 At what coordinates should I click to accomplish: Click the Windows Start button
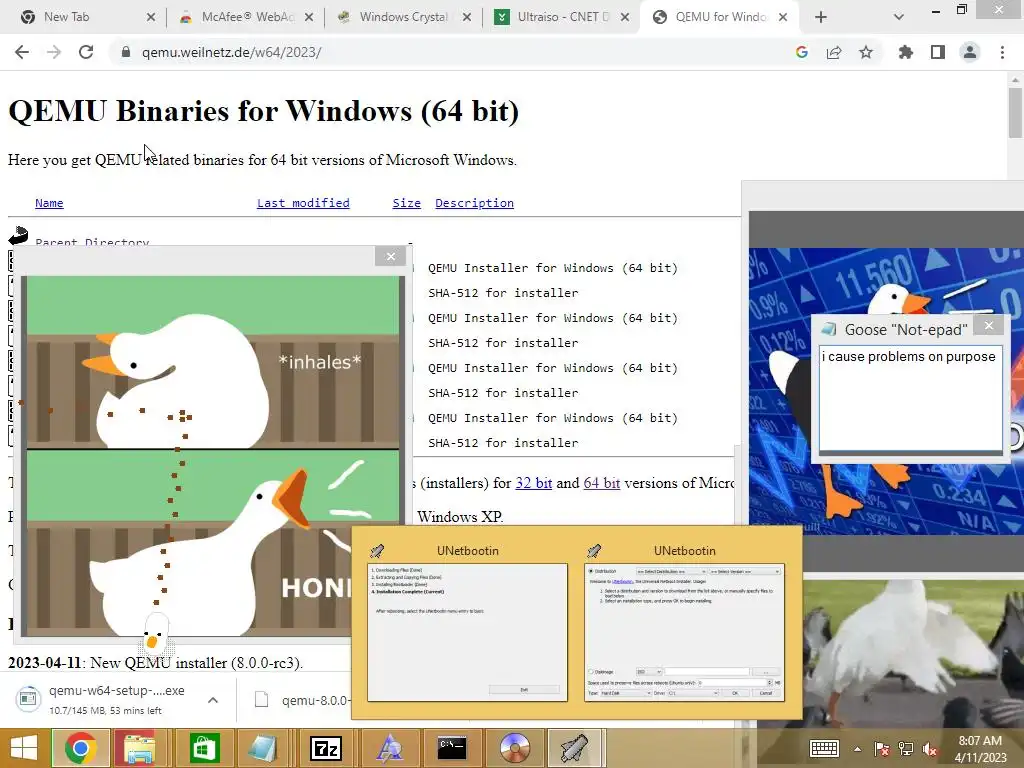coord(24,748)
